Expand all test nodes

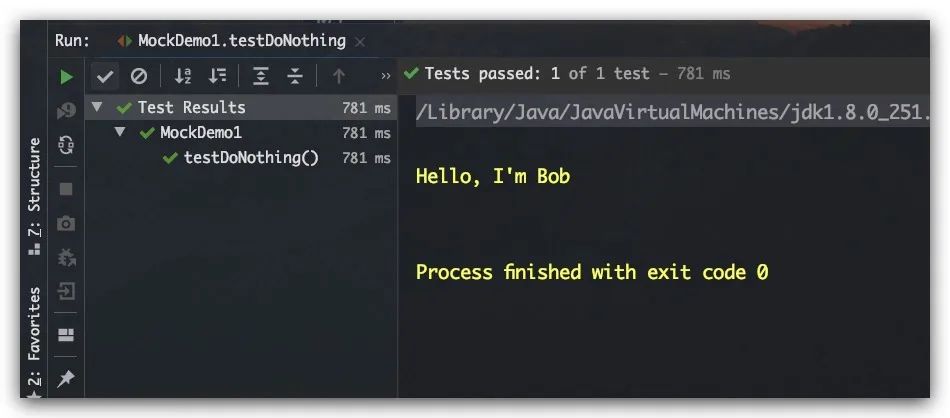(x=261, y=76)
